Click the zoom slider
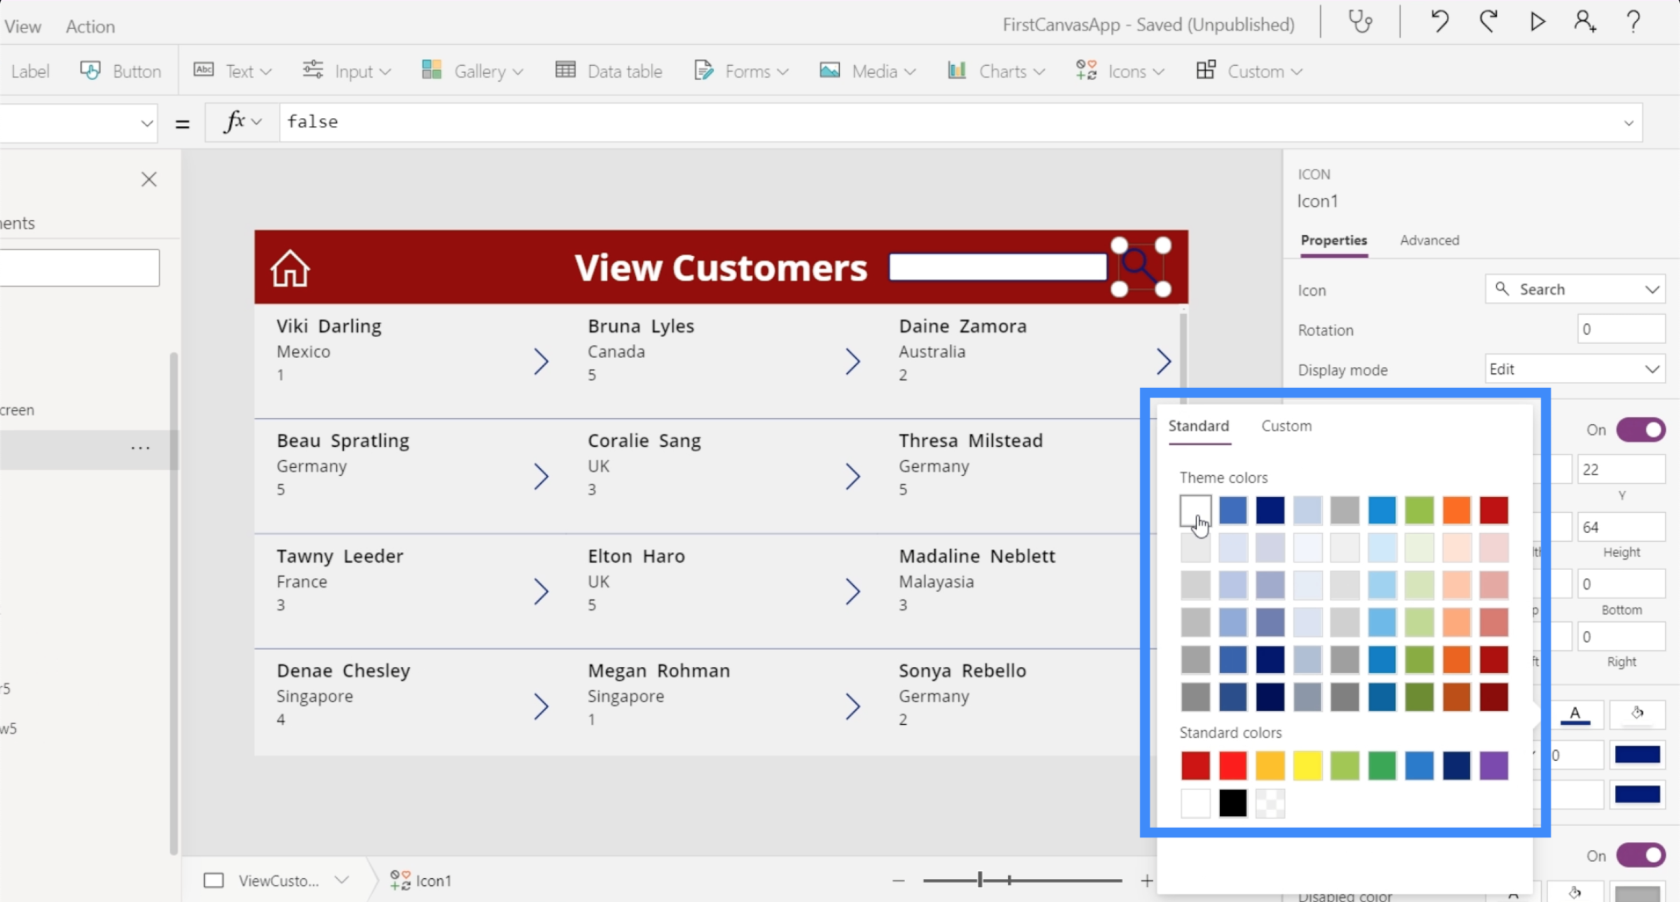 [1022, 880]
